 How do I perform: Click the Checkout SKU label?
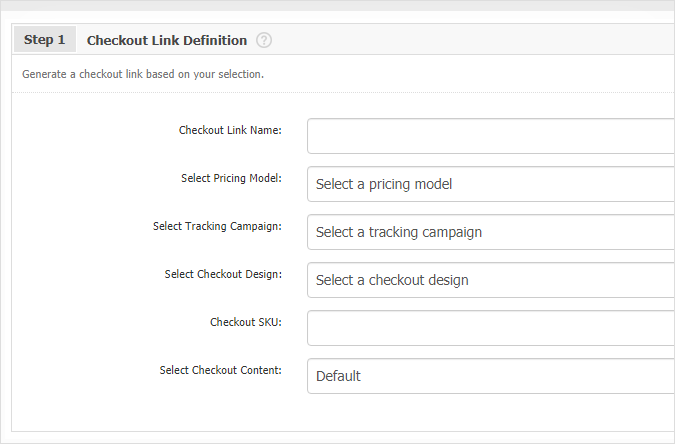[x=245, y=322]
